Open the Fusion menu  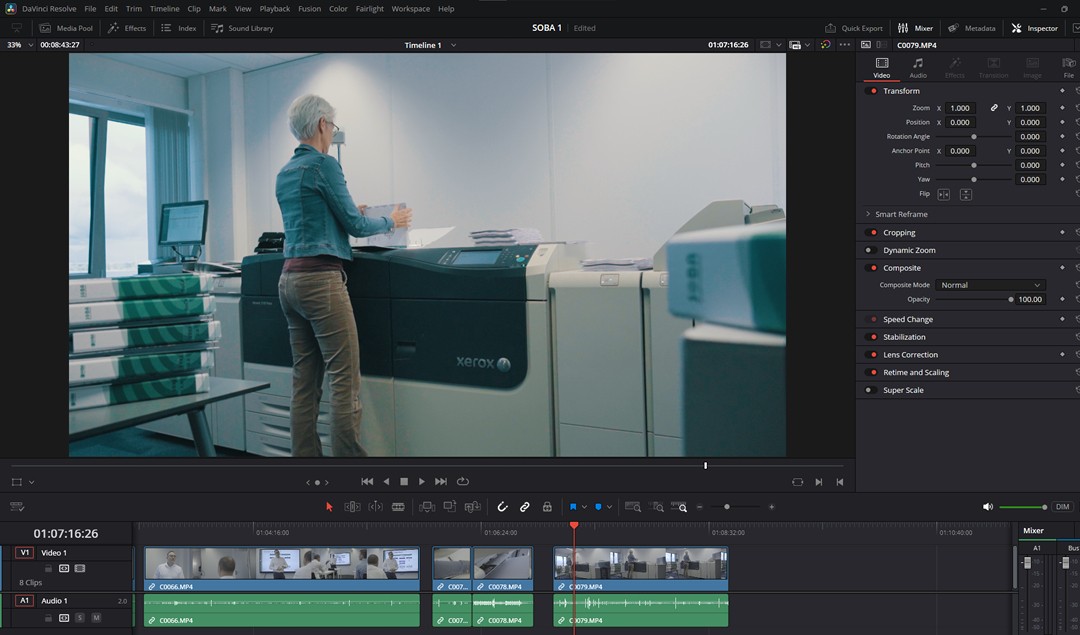309,9
